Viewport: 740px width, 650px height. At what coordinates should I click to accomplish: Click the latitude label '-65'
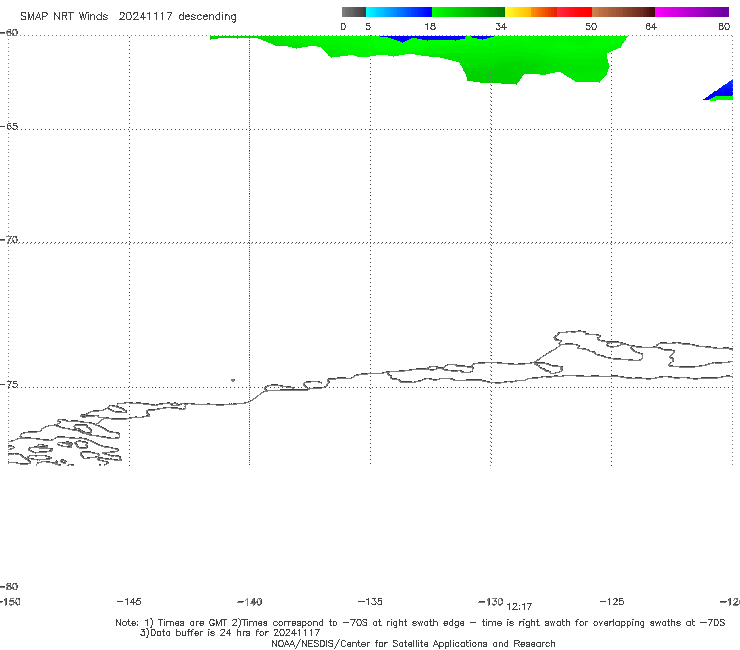pos(9,127)
